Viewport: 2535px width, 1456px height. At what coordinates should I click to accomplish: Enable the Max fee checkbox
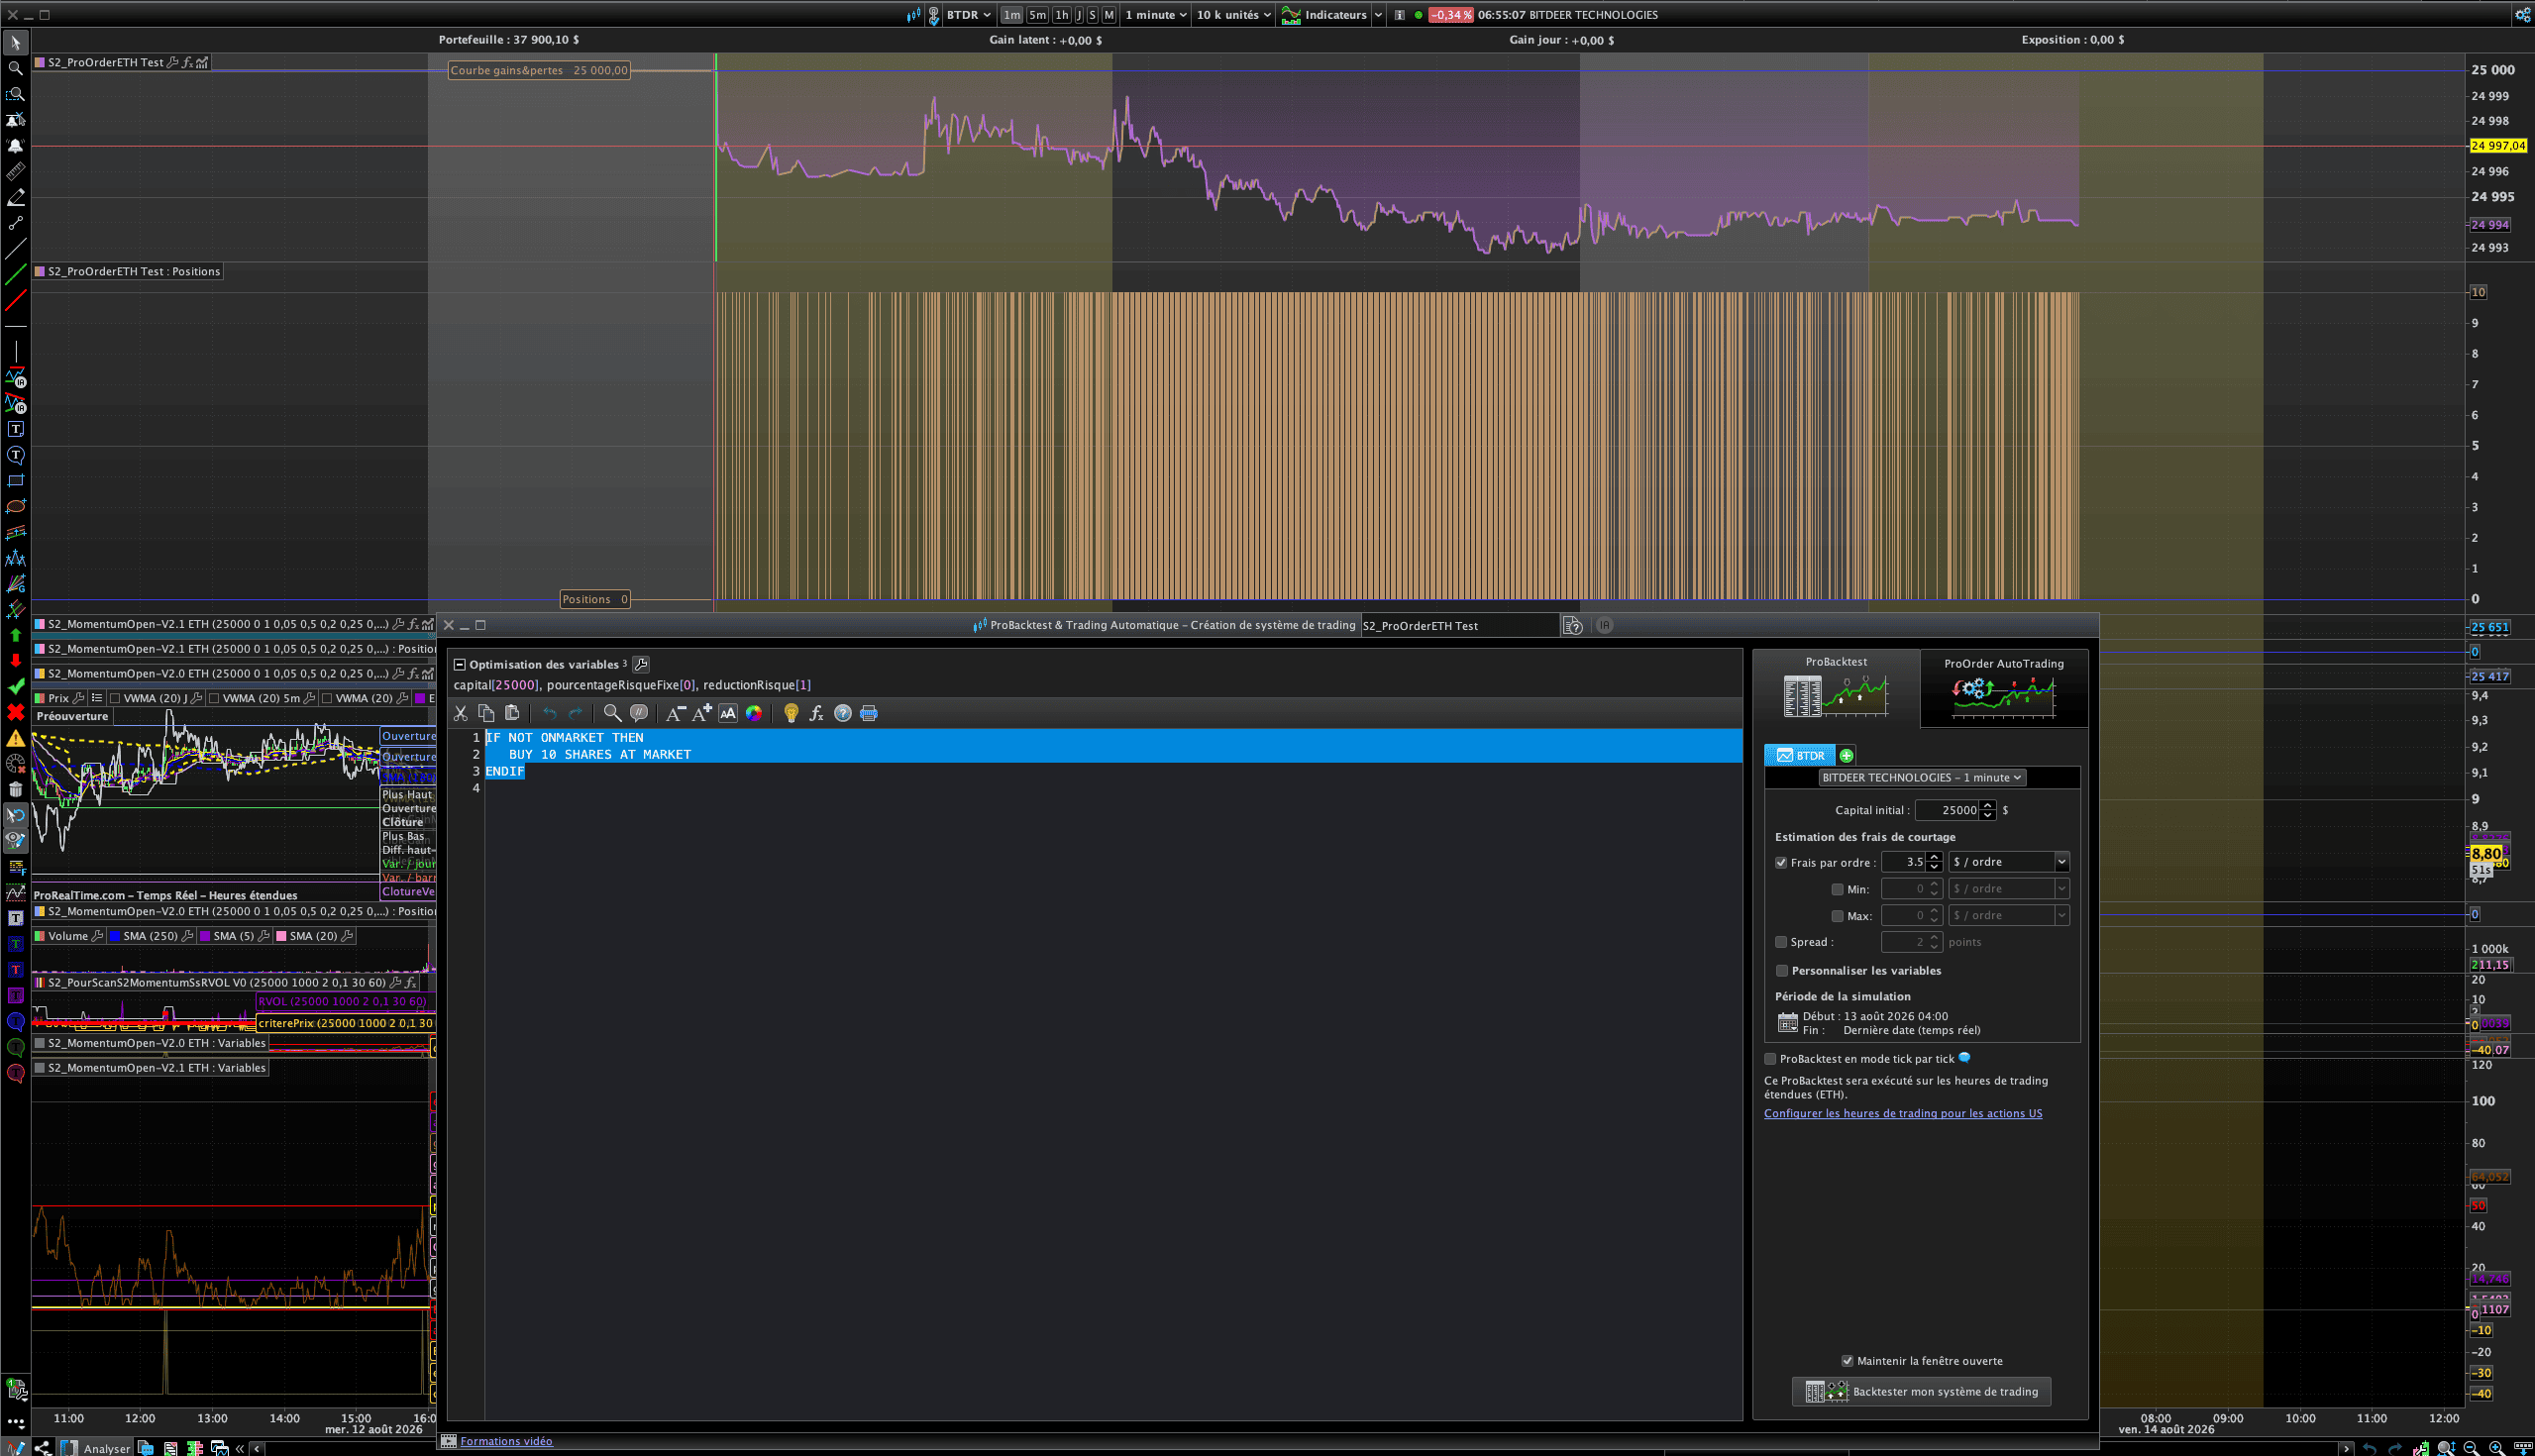1837,916
